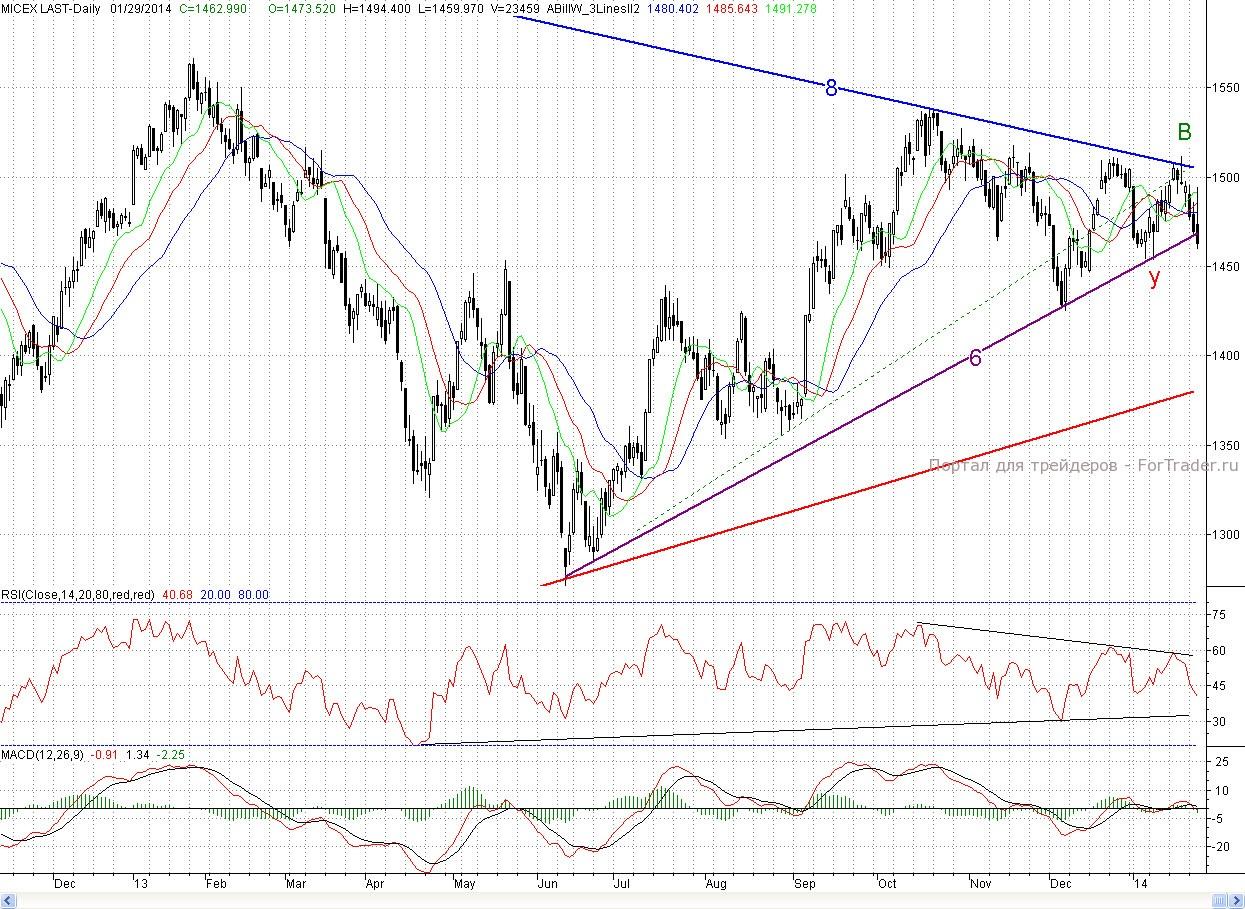Select the date 01/29/2014 in the header
The width and height of the screenshot is (1245, 909).
(x=141, y=7)
